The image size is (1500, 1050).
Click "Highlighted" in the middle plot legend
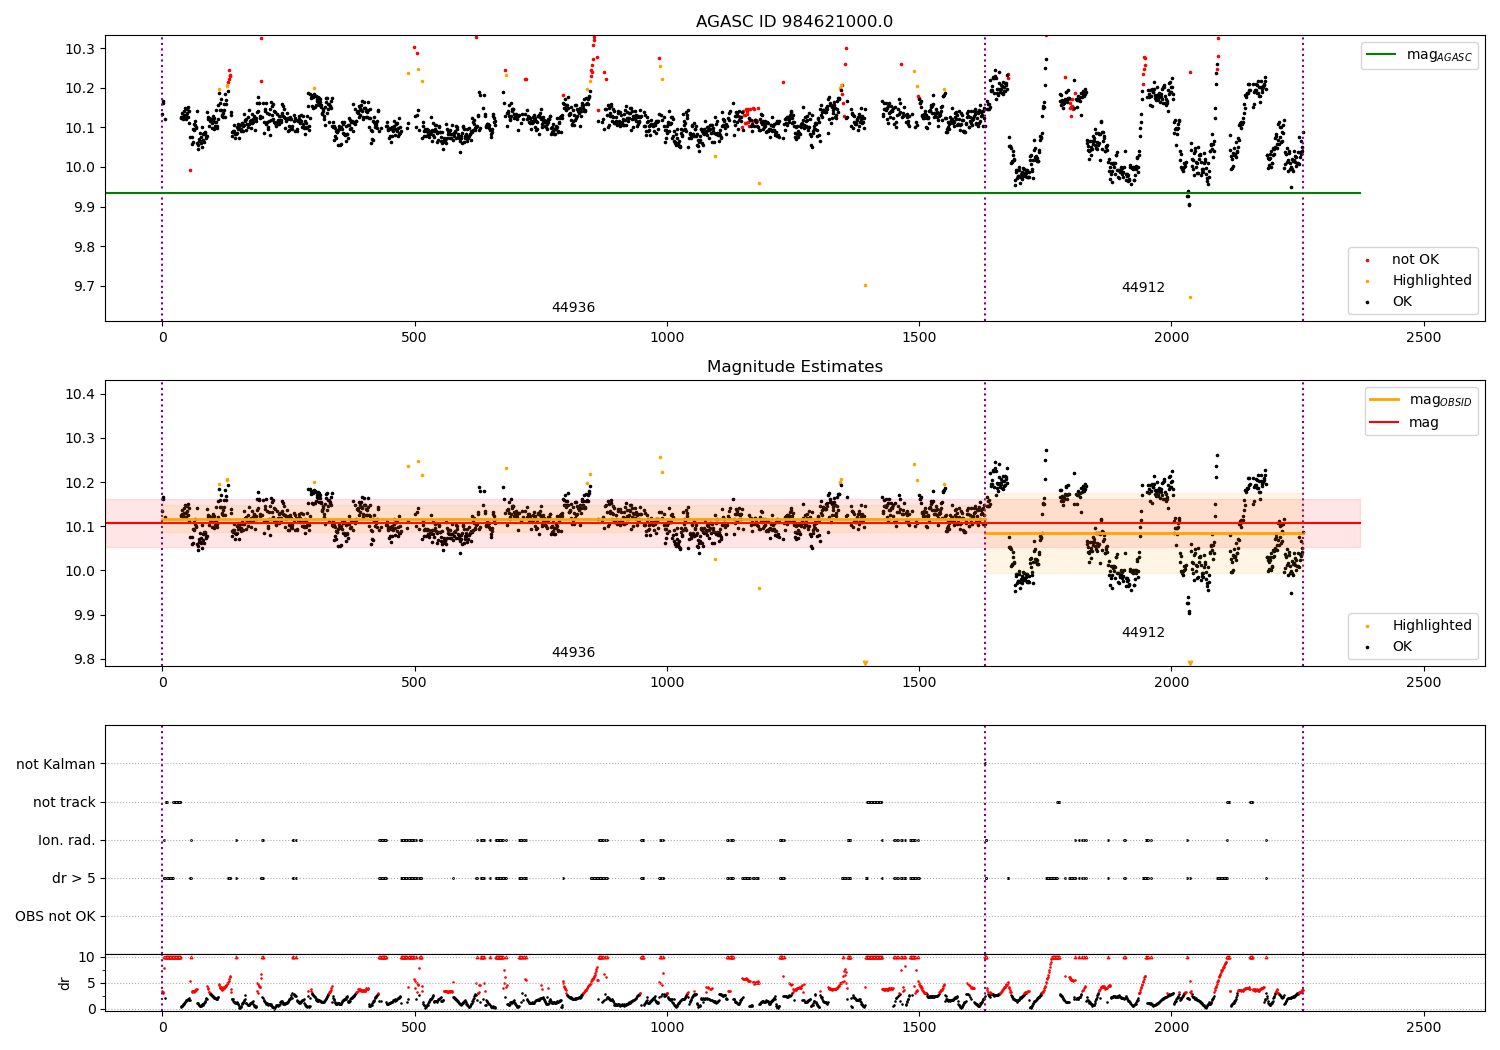pyautogui.click(x=1432, y=626)
